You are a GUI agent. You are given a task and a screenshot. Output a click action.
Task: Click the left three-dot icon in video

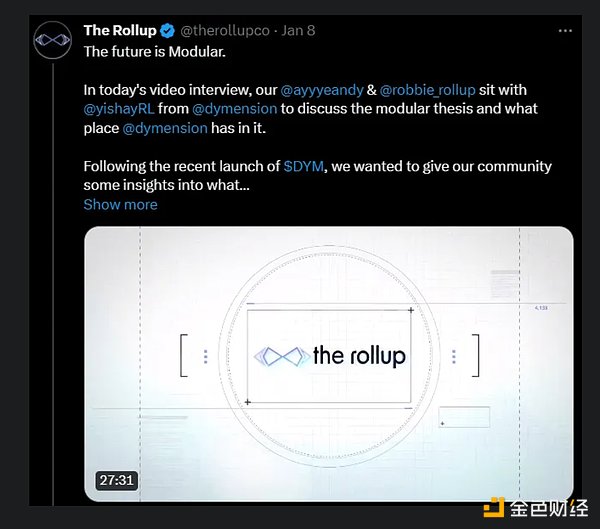click(206, 356)
